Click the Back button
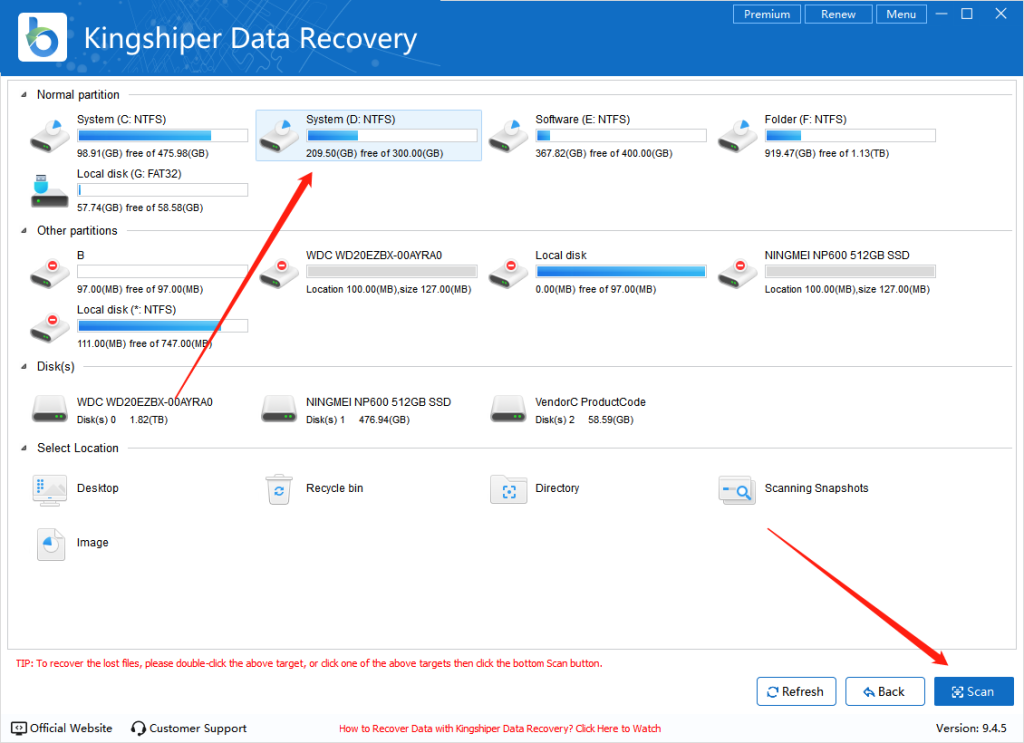Viewport: 1024px width, 743px height. [885, 691]
